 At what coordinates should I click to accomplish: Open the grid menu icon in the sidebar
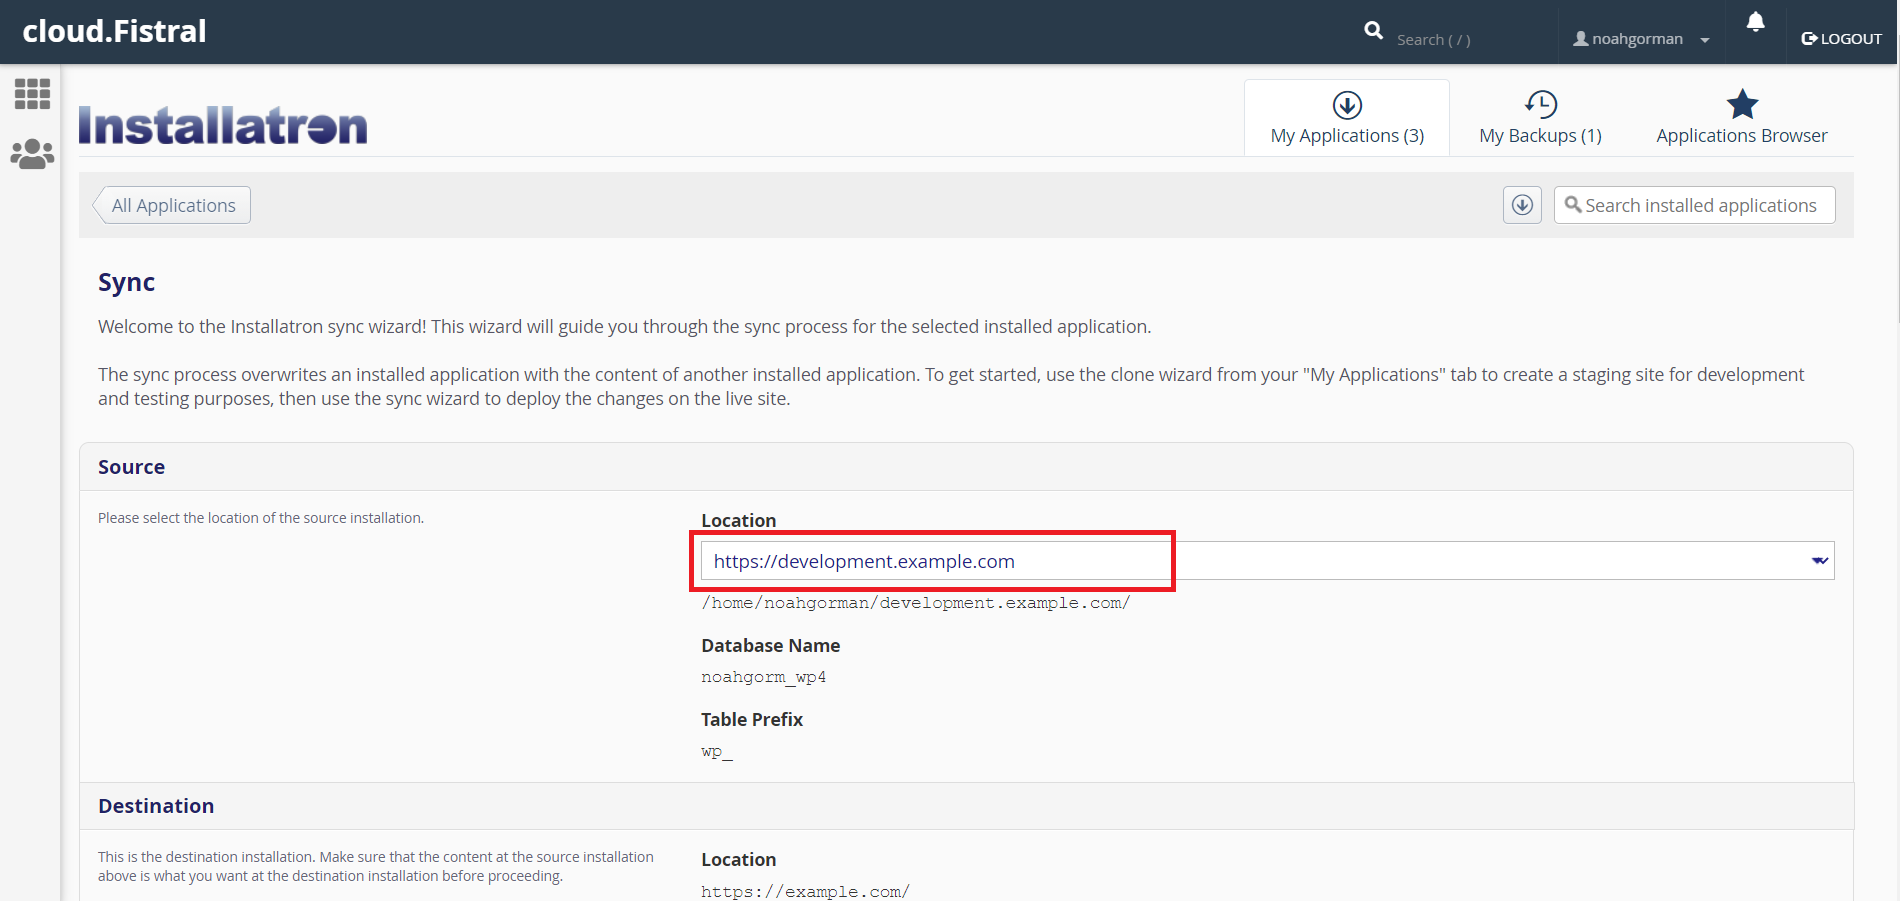32,94
